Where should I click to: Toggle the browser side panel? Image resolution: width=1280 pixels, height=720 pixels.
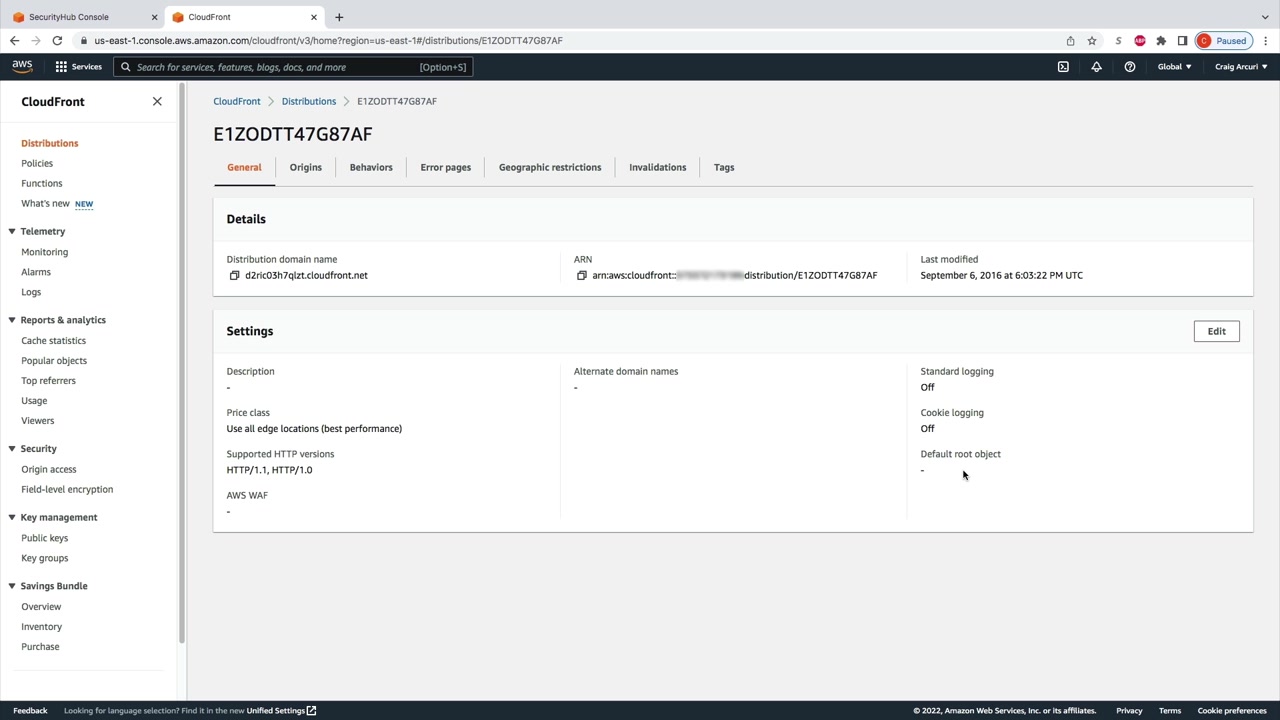click(x=1182, y=41)
